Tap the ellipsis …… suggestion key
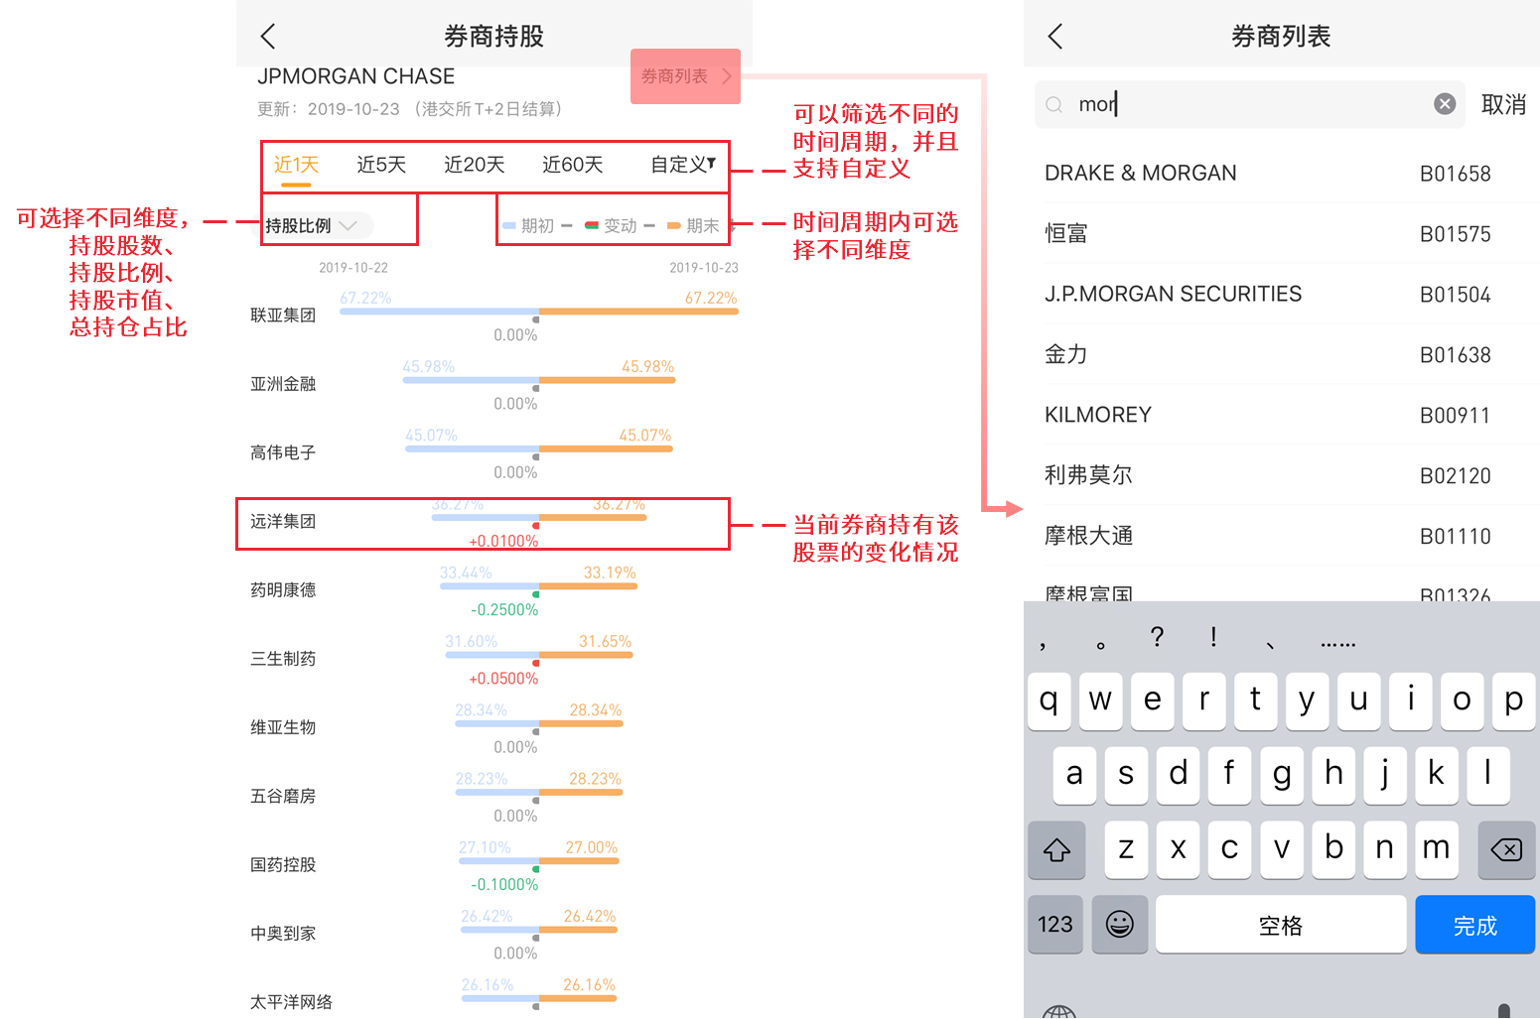 [1338, 642]
